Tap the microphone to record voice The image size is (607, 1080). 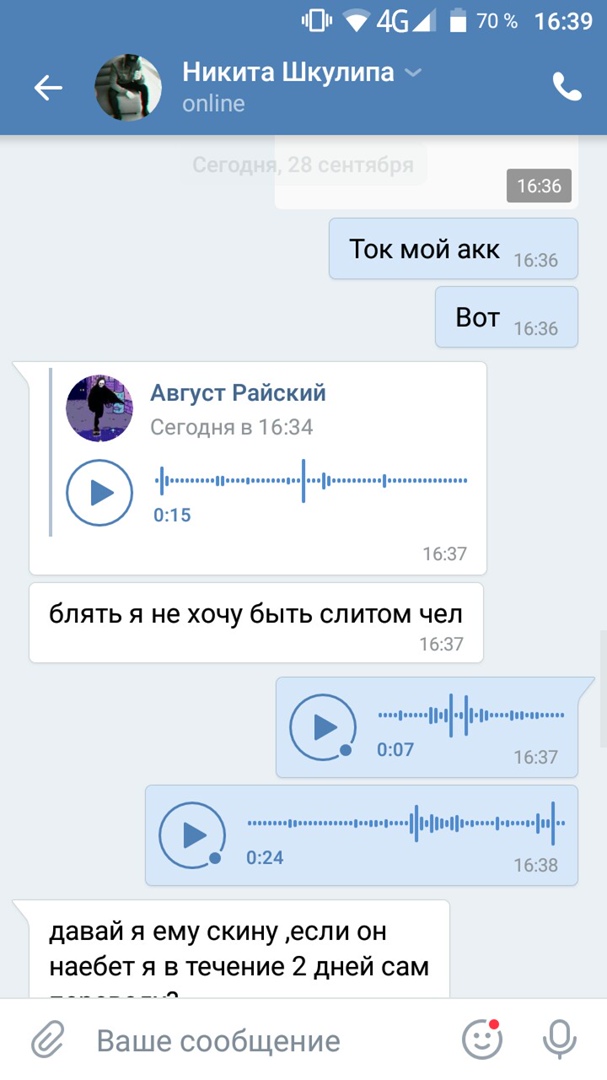559,1039
